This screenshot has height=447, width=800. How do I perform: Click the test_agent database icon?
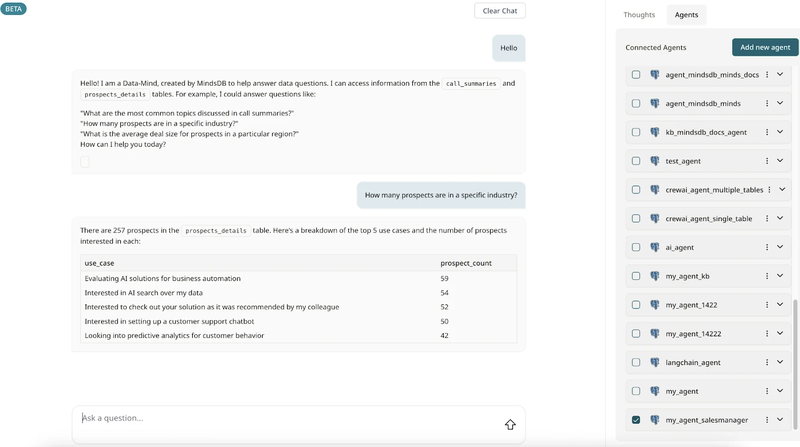(x=655, y=161)
